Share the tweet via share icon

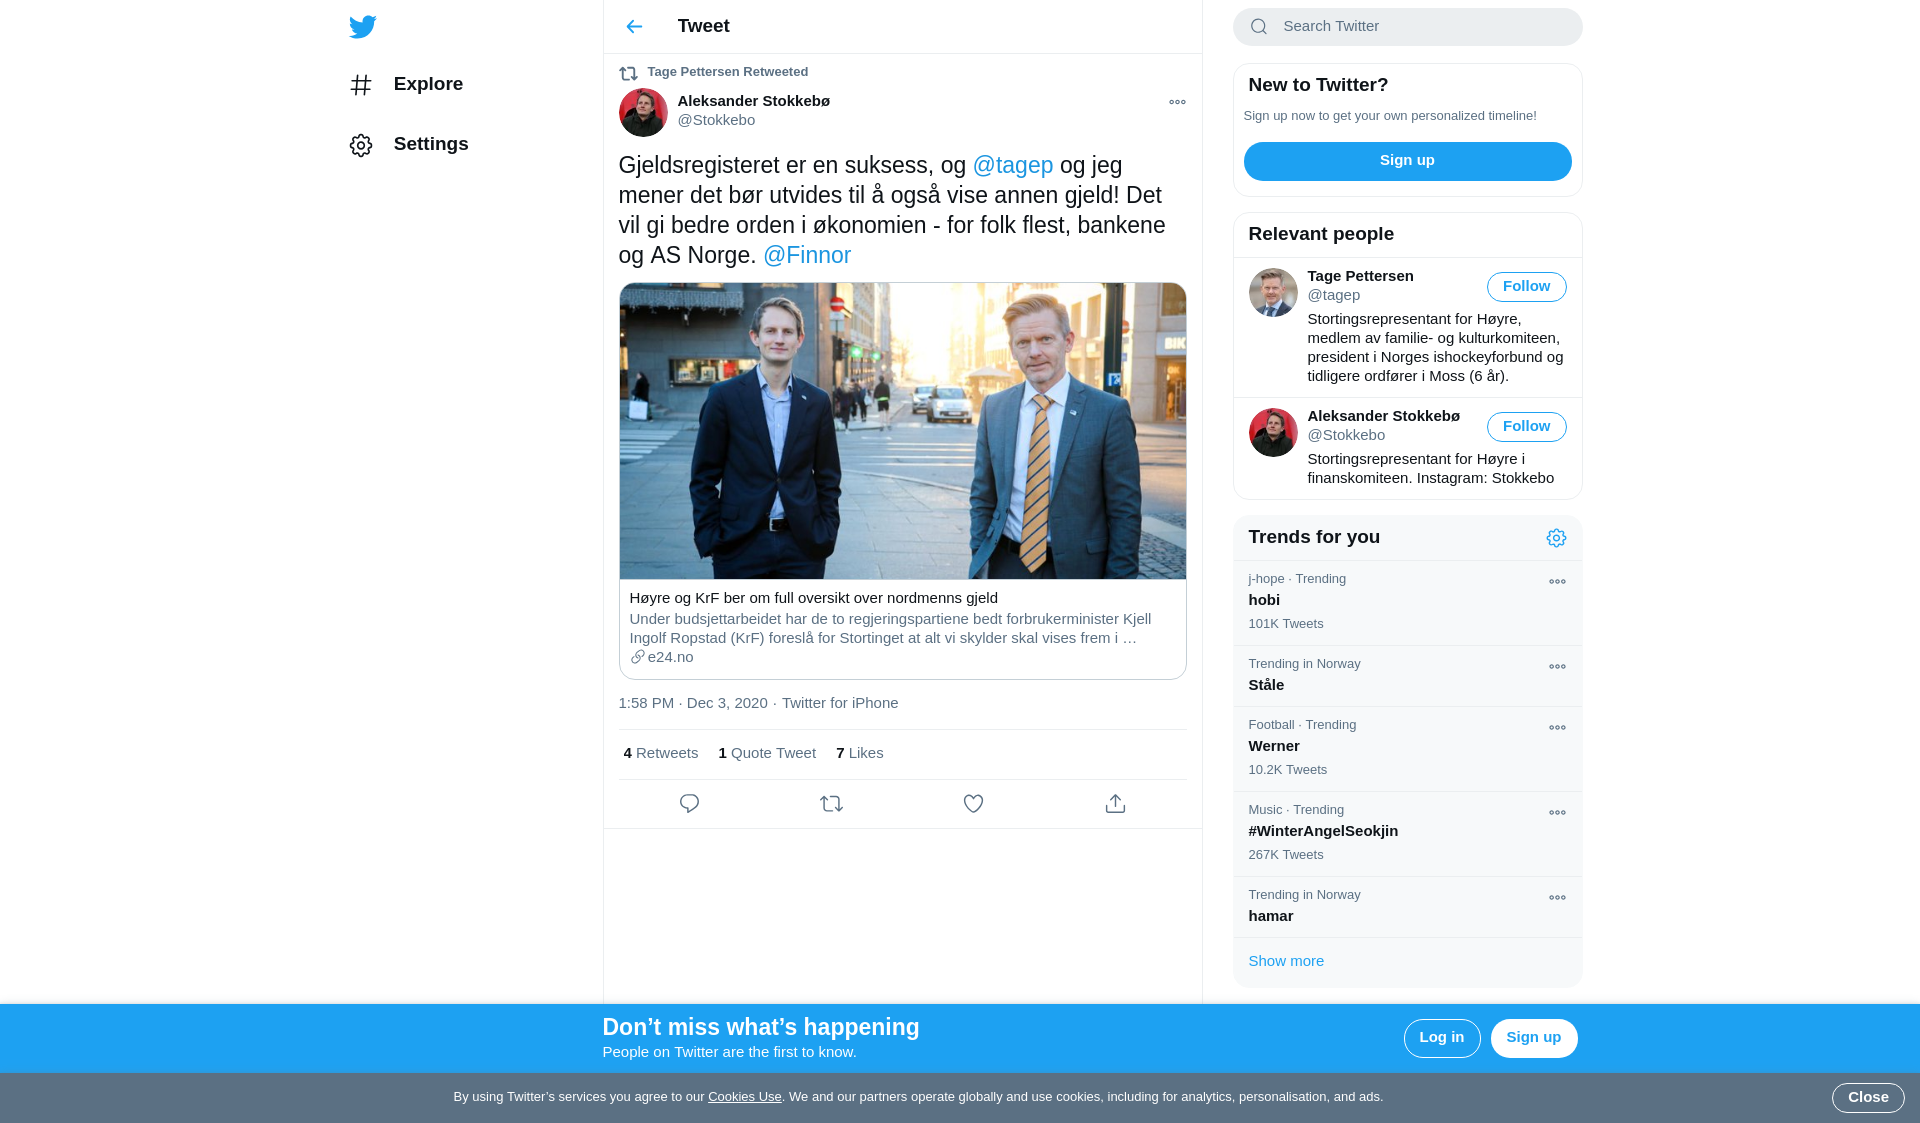click(x=1115, y=804)
